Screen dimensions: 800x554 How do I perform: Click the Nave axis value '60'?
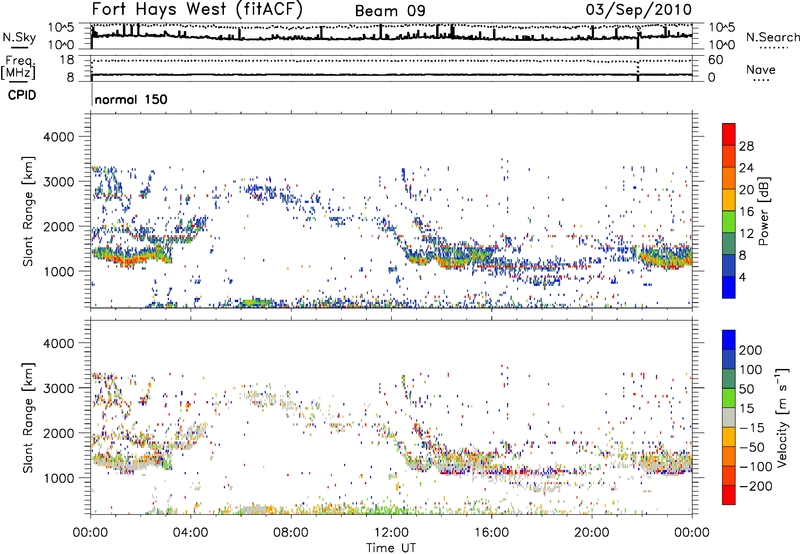(715, 60)
